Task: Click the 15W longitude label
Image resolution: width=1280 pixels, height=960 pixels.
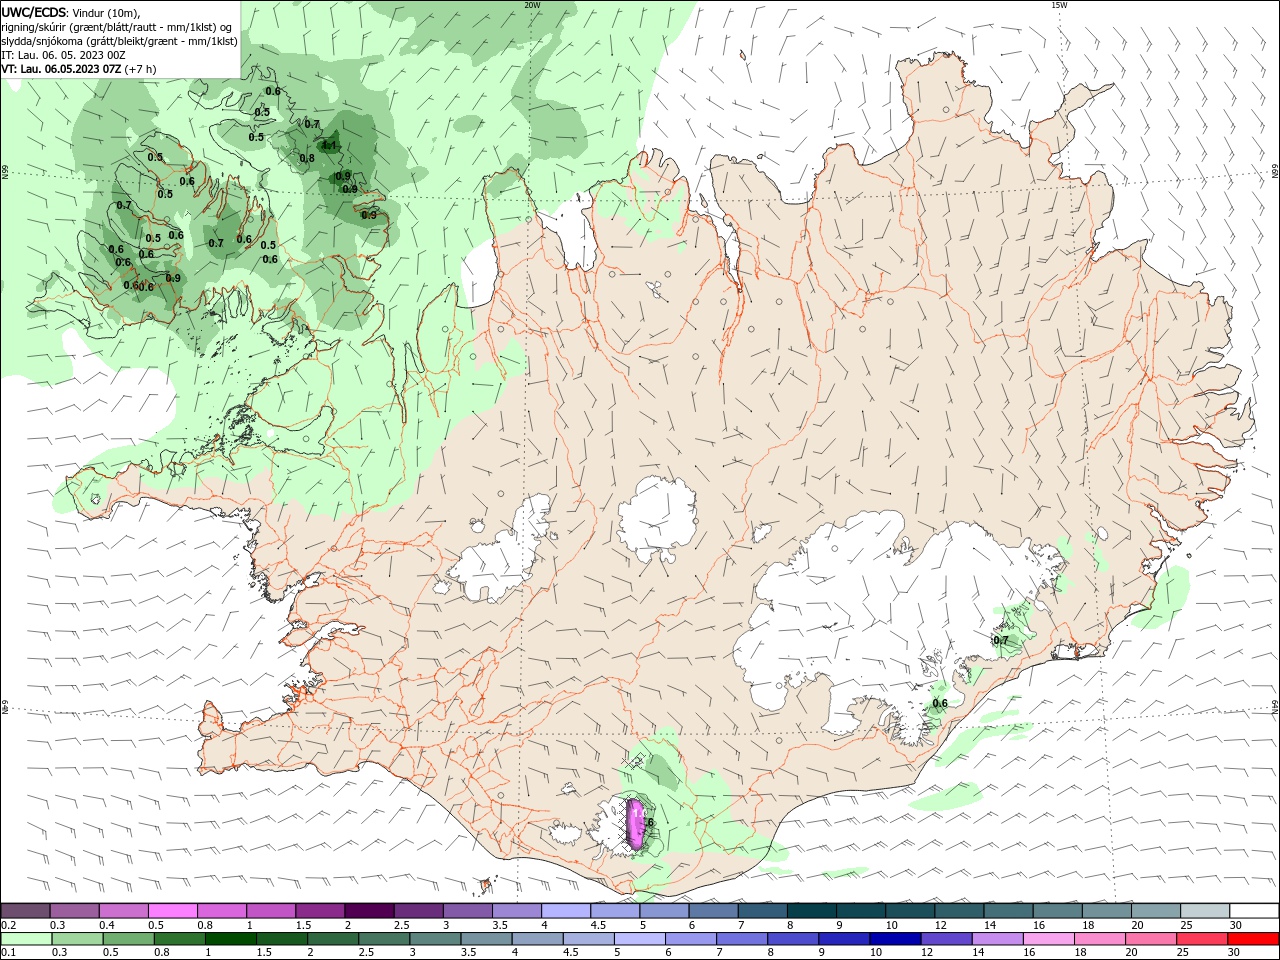Action: point(1059,5)
